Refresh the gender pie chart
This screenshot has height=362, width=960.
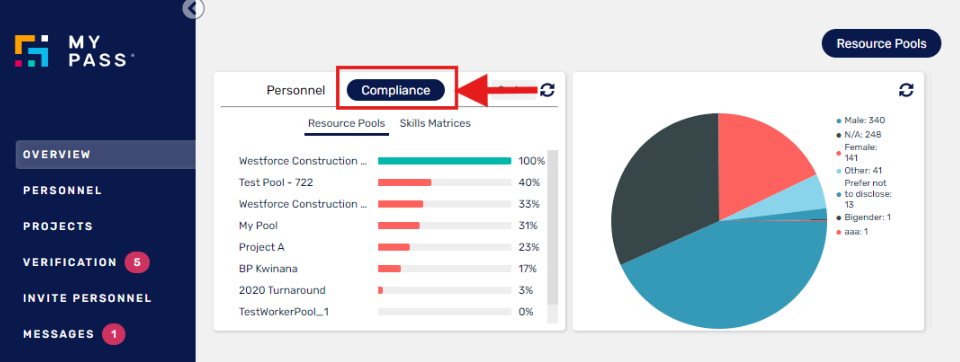tap(906, 90)
